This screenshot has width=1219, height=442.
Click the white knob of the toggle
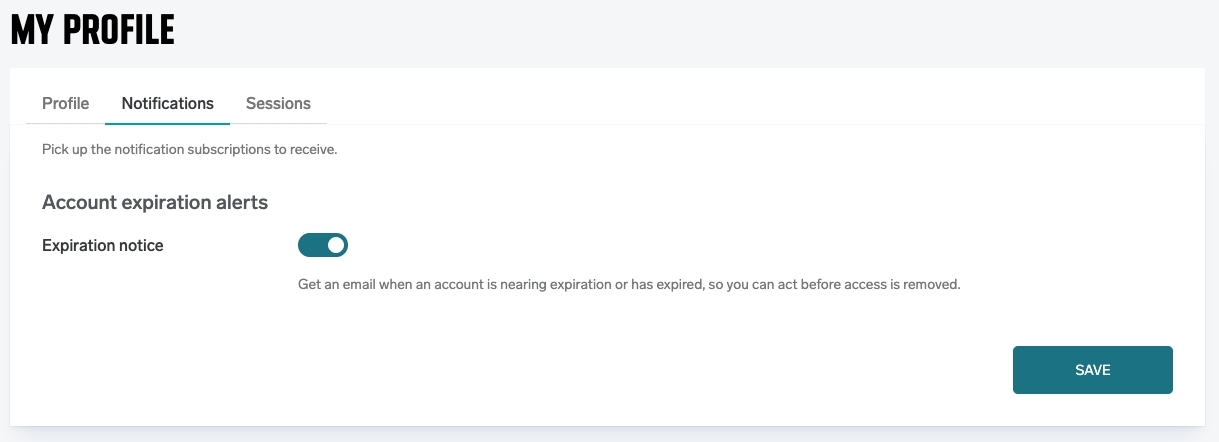[335, 245]
